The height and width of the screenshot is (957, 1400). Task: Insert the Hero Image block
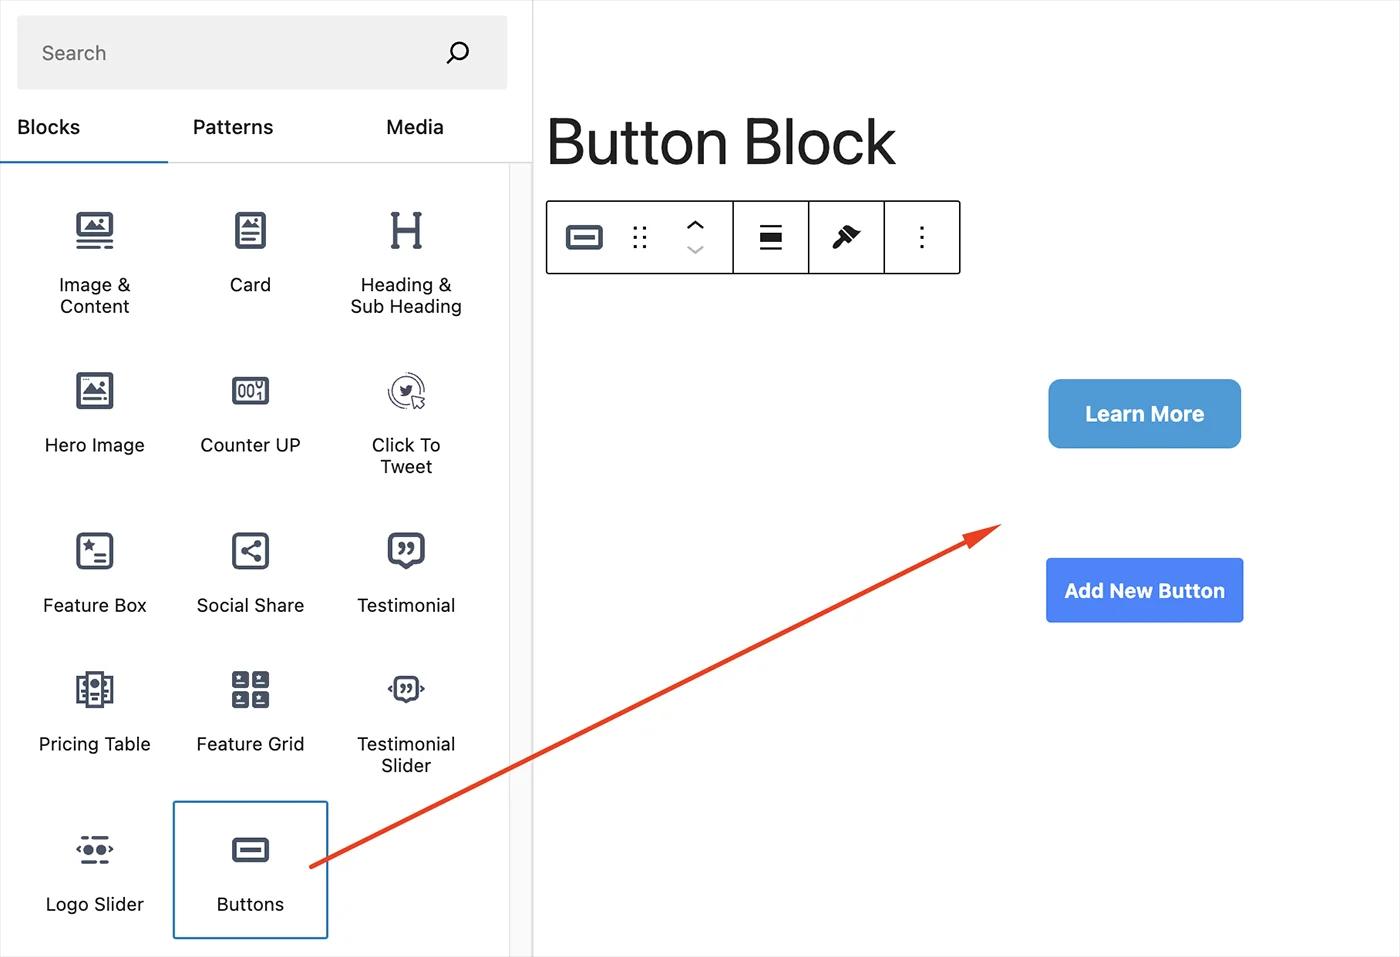(x=95, y=410)
